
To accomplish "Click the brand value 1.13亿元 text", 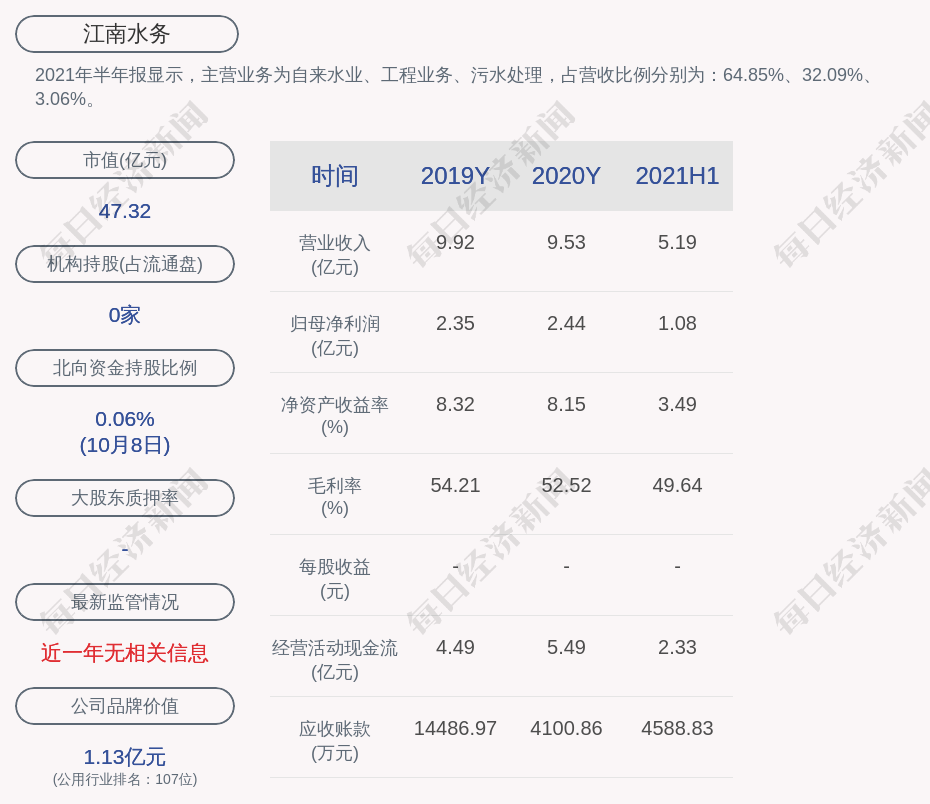I will click(125, 757).
